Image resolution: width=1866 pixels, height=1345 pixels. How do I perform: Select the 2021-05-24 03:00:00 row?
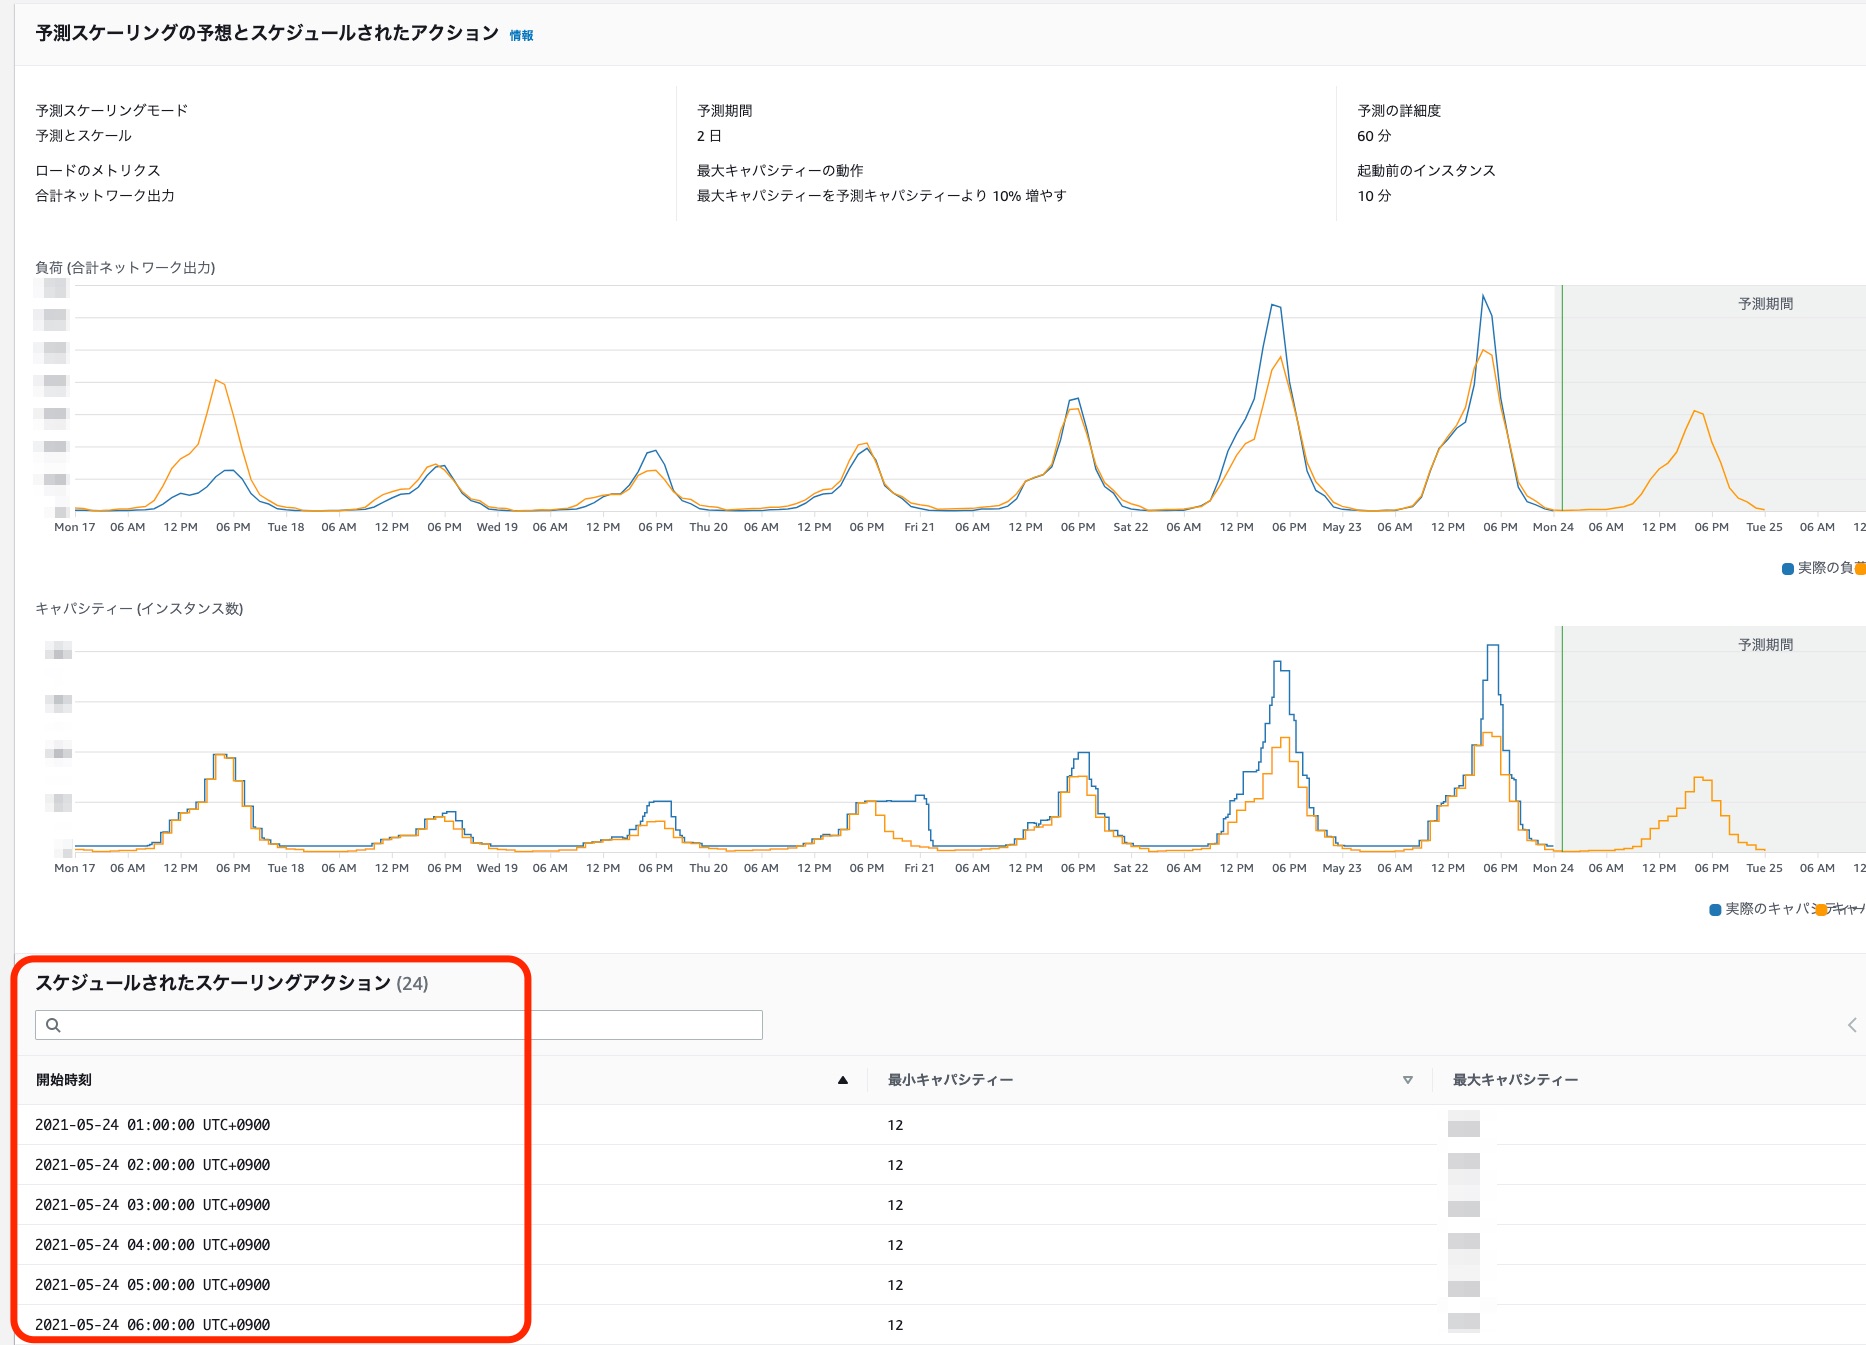point(940,1205)
